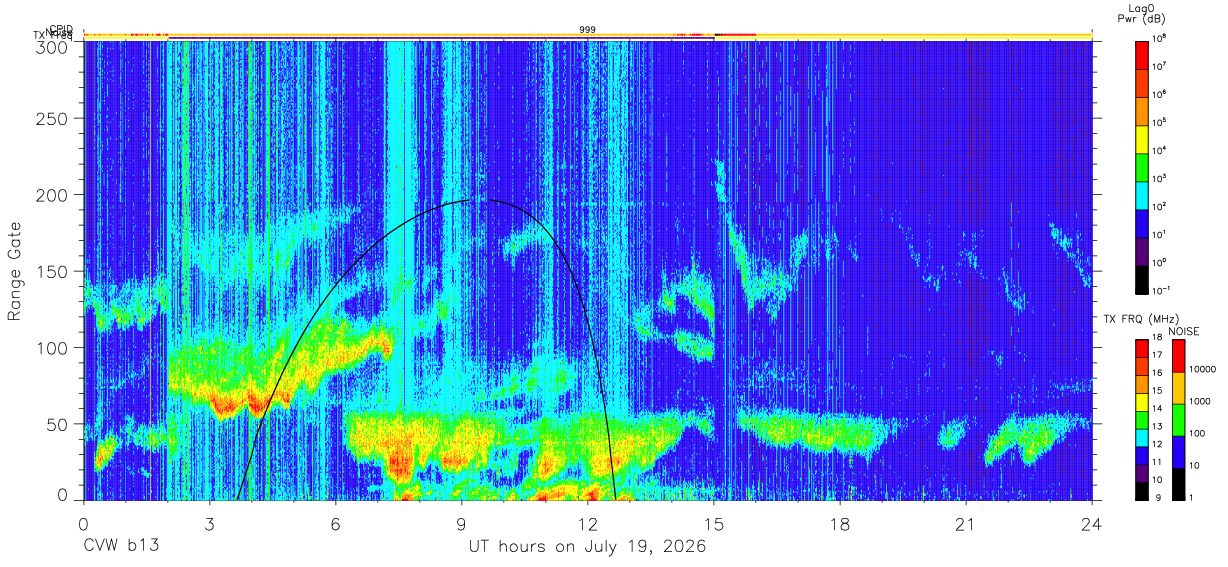Click the 'Range Gate' y-axis title

click(x=15, y=271)
